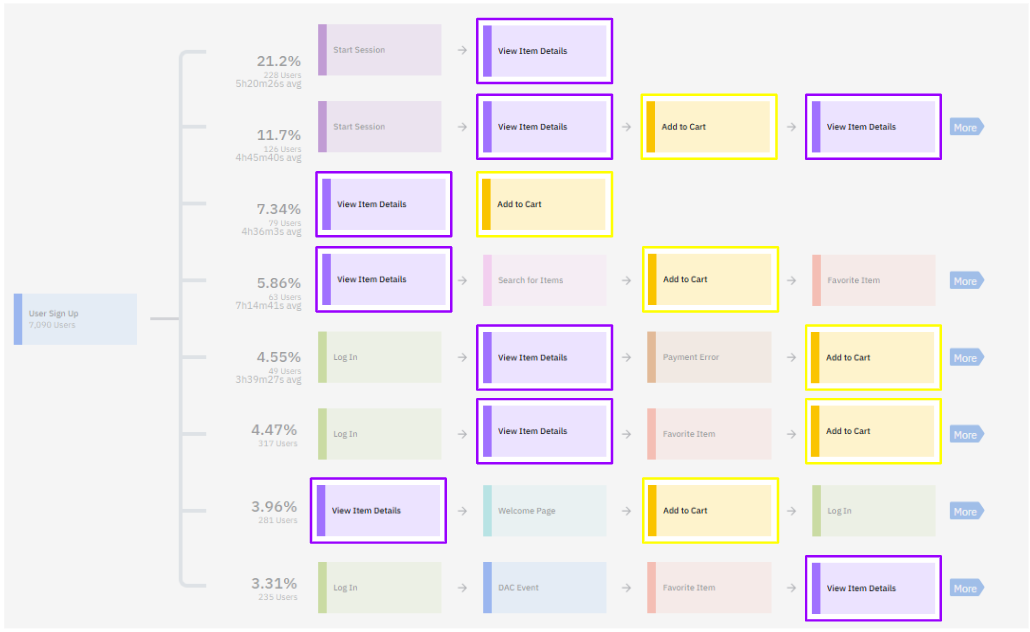Expand More on the 4.55% path
Image resolution: width=1030 pixels, height=632 pixels.
click(966, 358)
